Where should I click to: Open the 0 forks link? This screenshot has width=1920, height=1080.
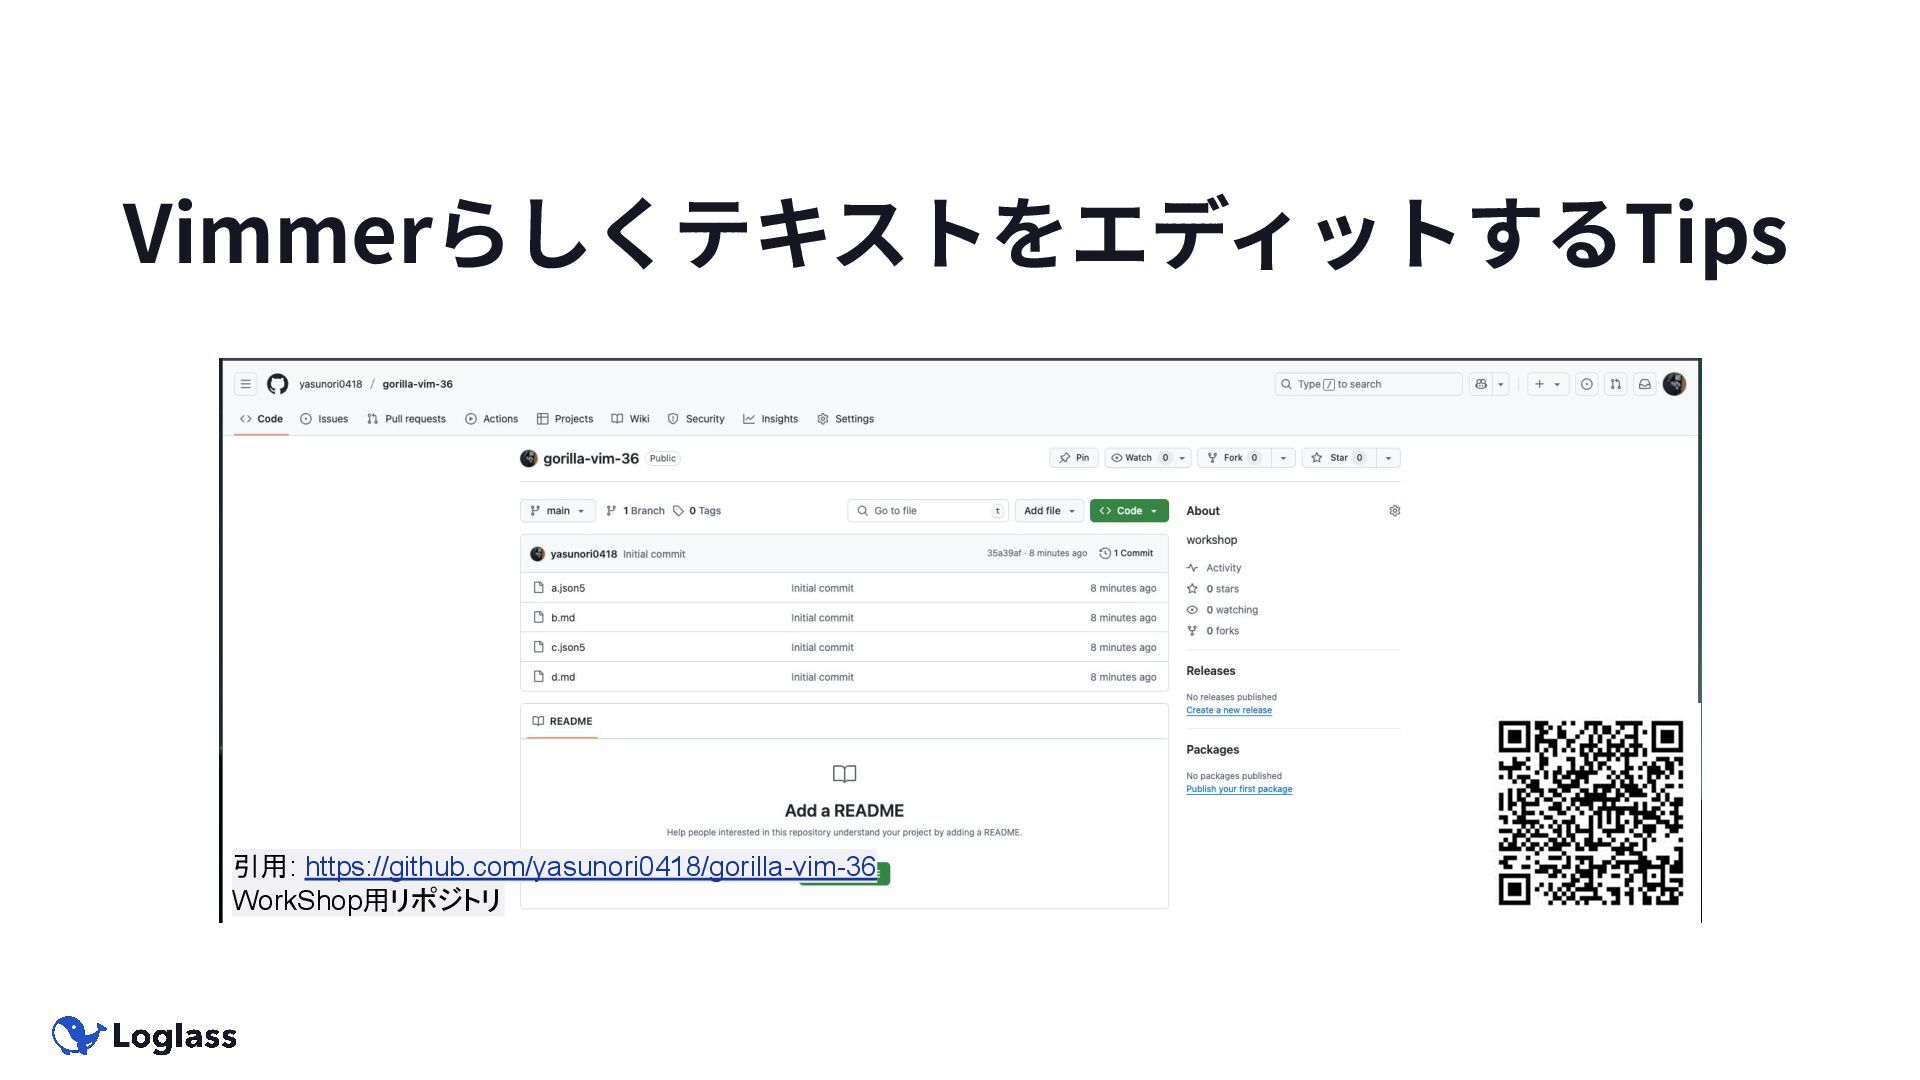coord(1213,631)
